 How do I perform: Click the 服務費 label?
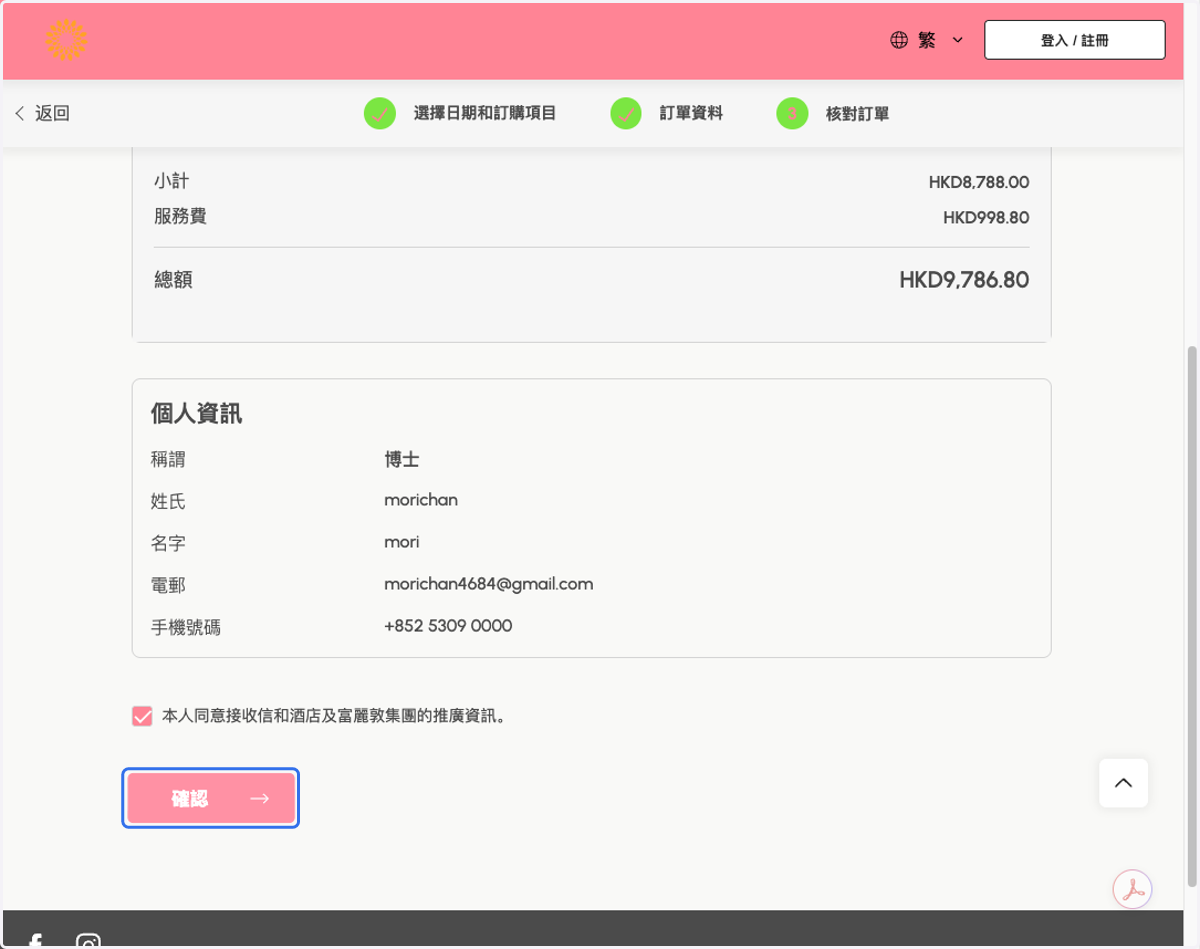(180, 216)
